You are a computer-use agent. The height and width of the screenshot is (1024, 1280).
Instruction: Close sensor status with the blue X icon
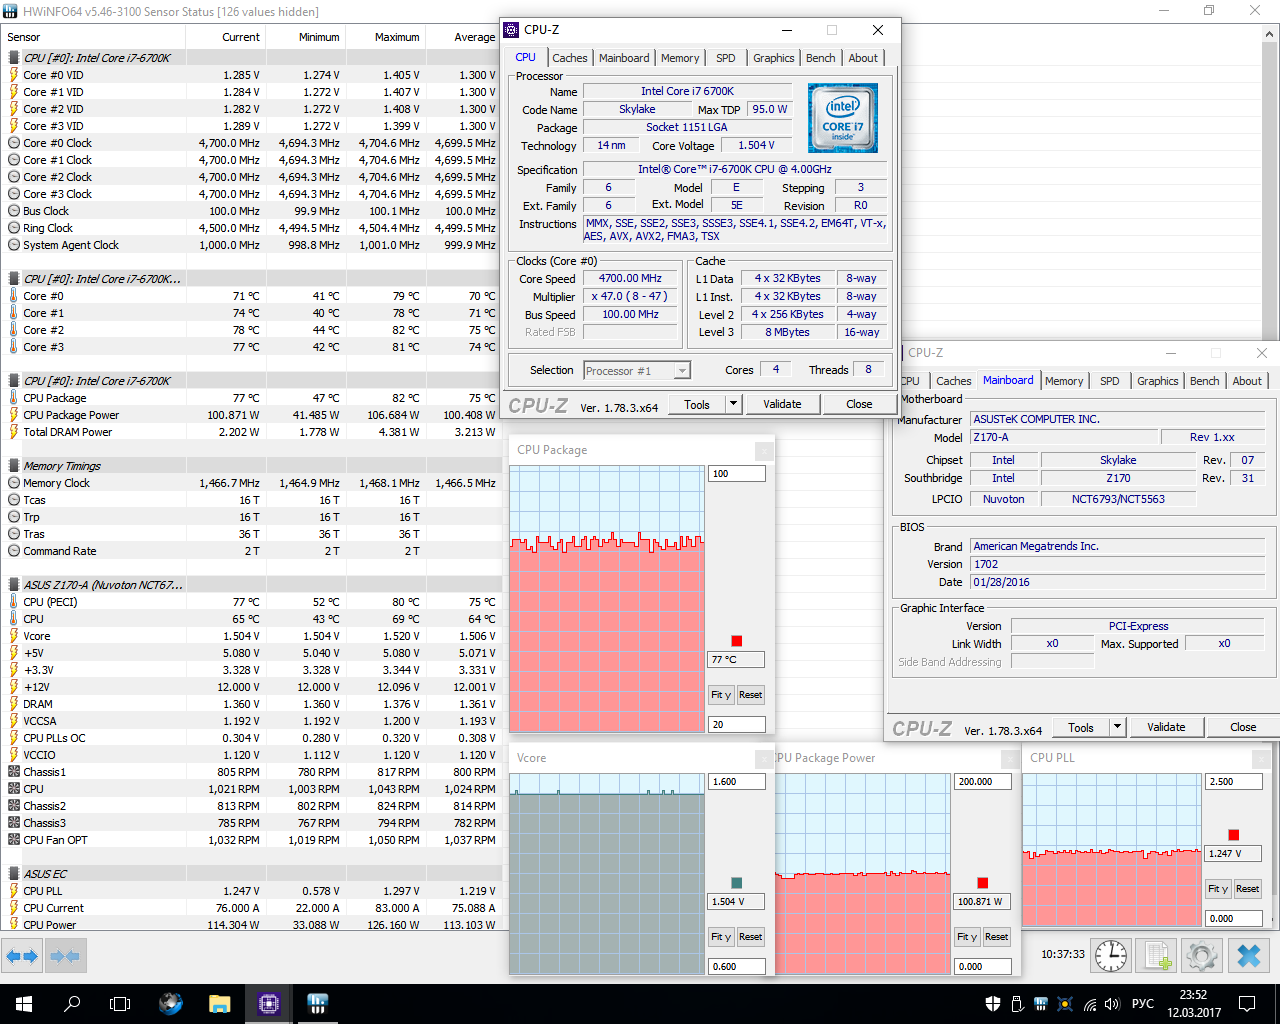click(x=1248, y=956)
